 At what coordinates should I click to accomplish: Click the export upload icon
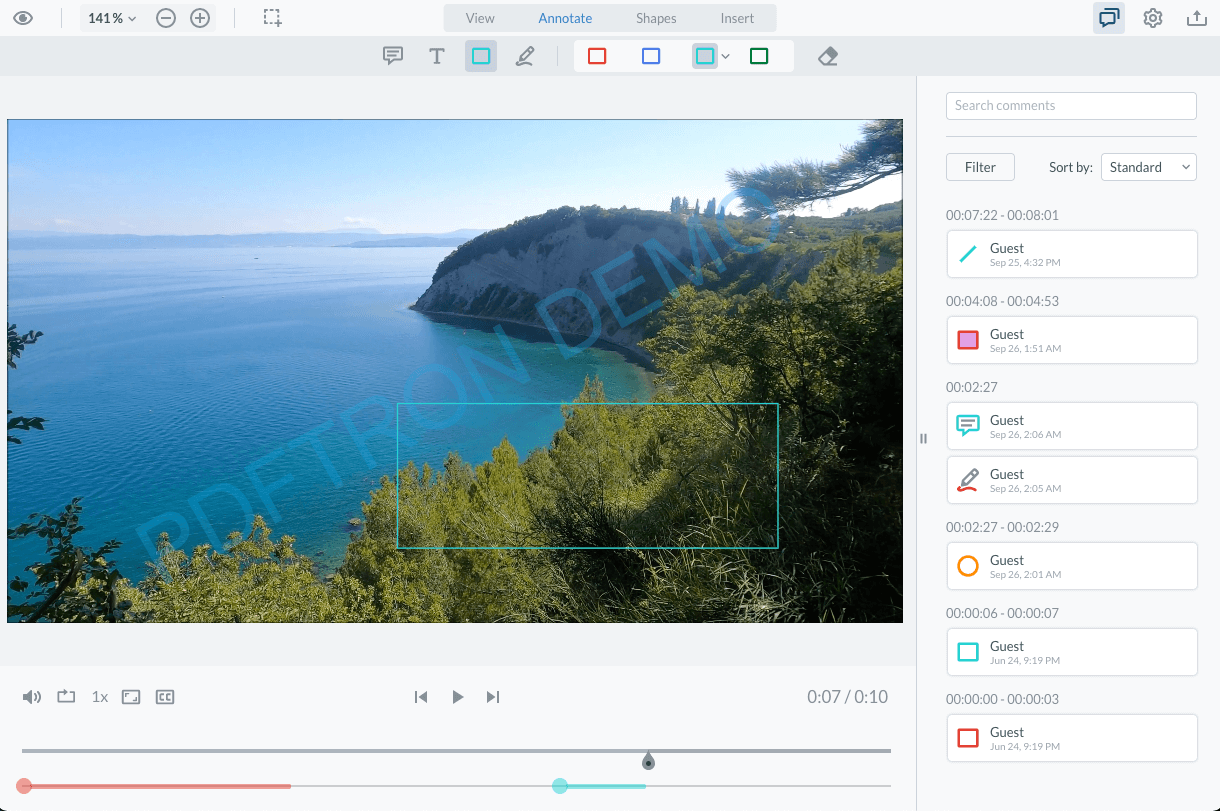point(1196,18)
